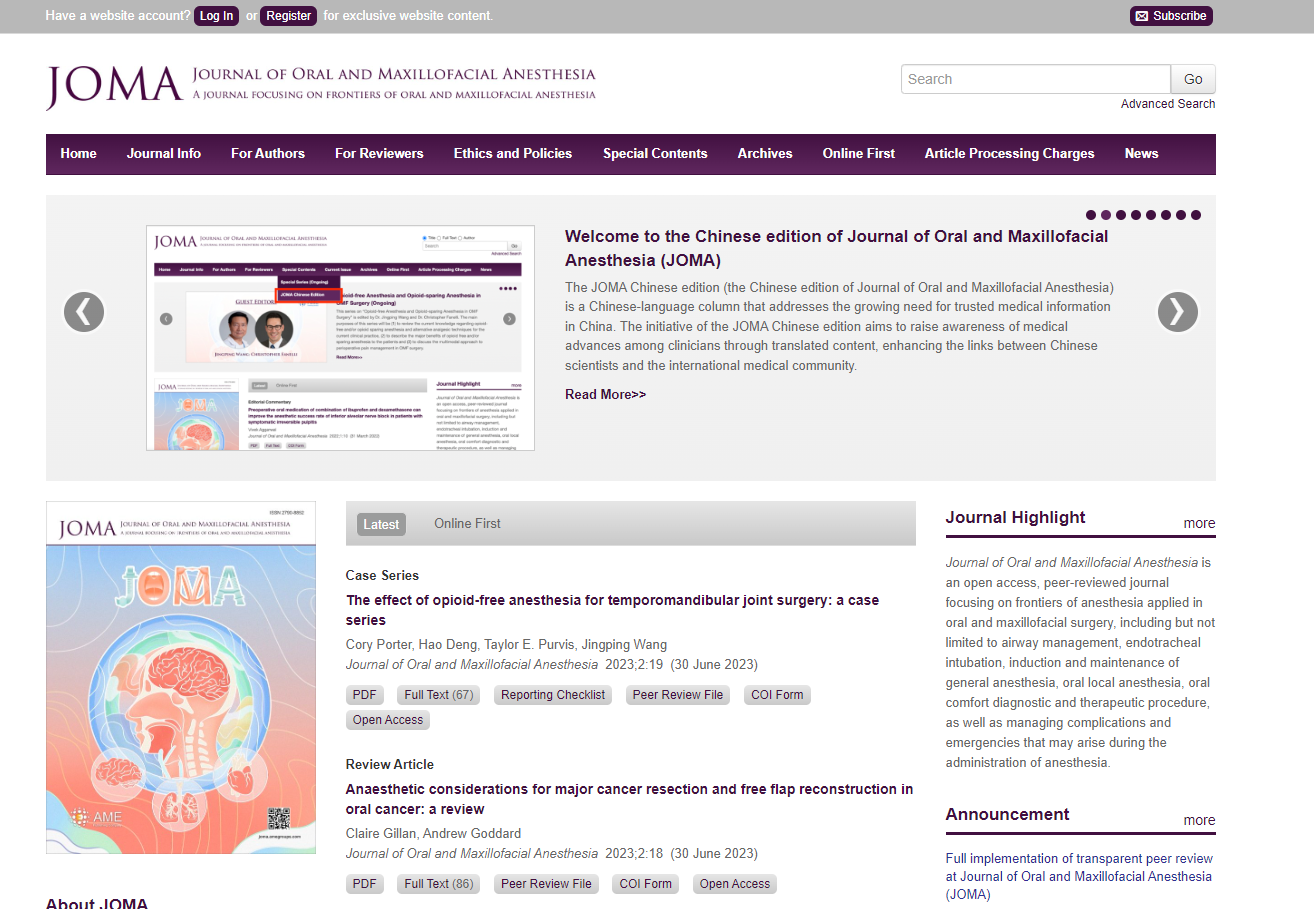Select the last carousel indicator dot
The height and width of the screenshot is (909, 1314).
pos(1196,215)
